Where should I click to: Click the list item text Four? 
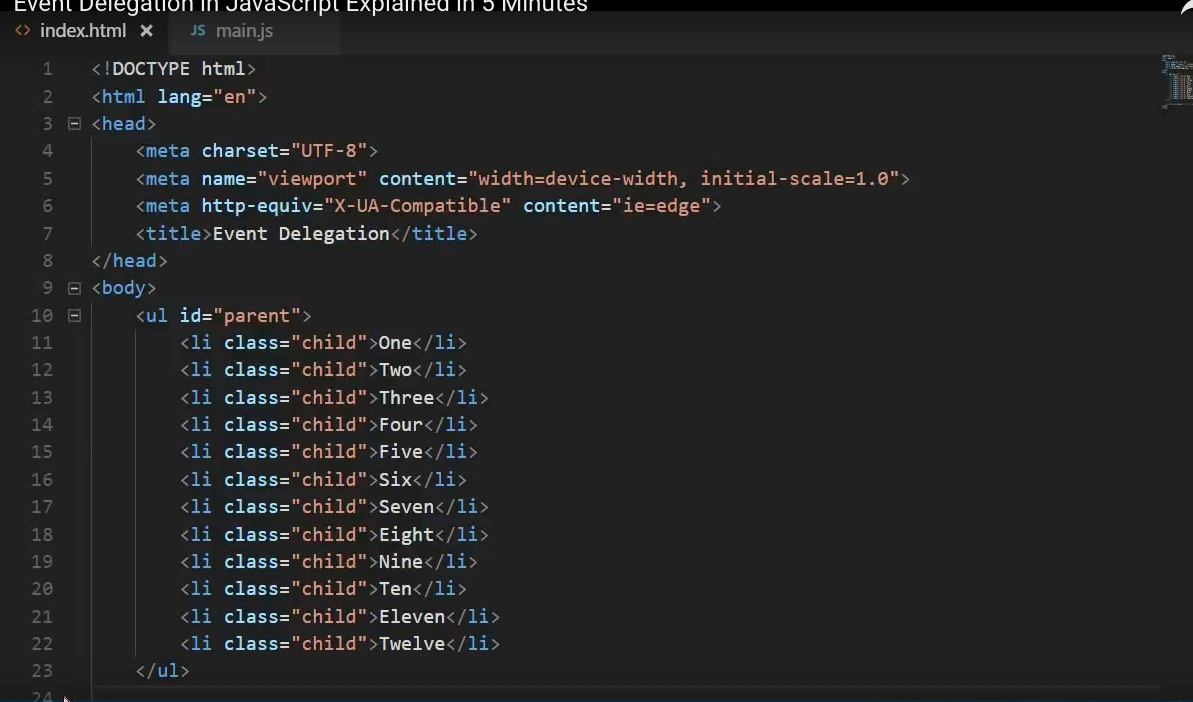click(x=400, y=425)
